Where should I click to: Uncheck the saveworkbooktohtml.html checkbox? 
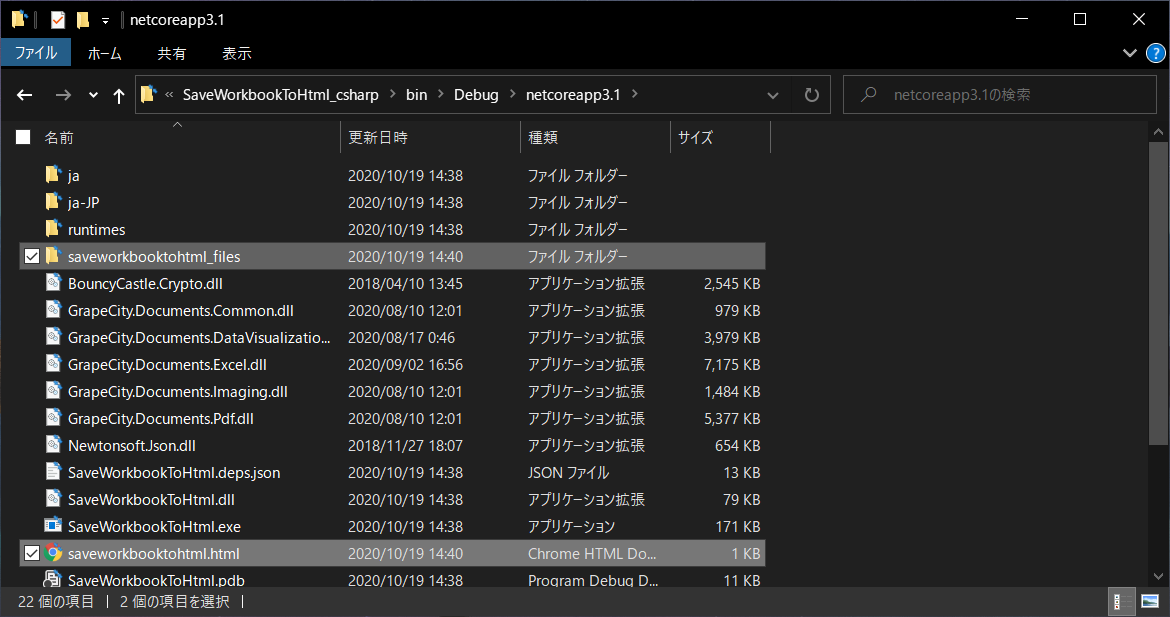(x=31, y=553)
